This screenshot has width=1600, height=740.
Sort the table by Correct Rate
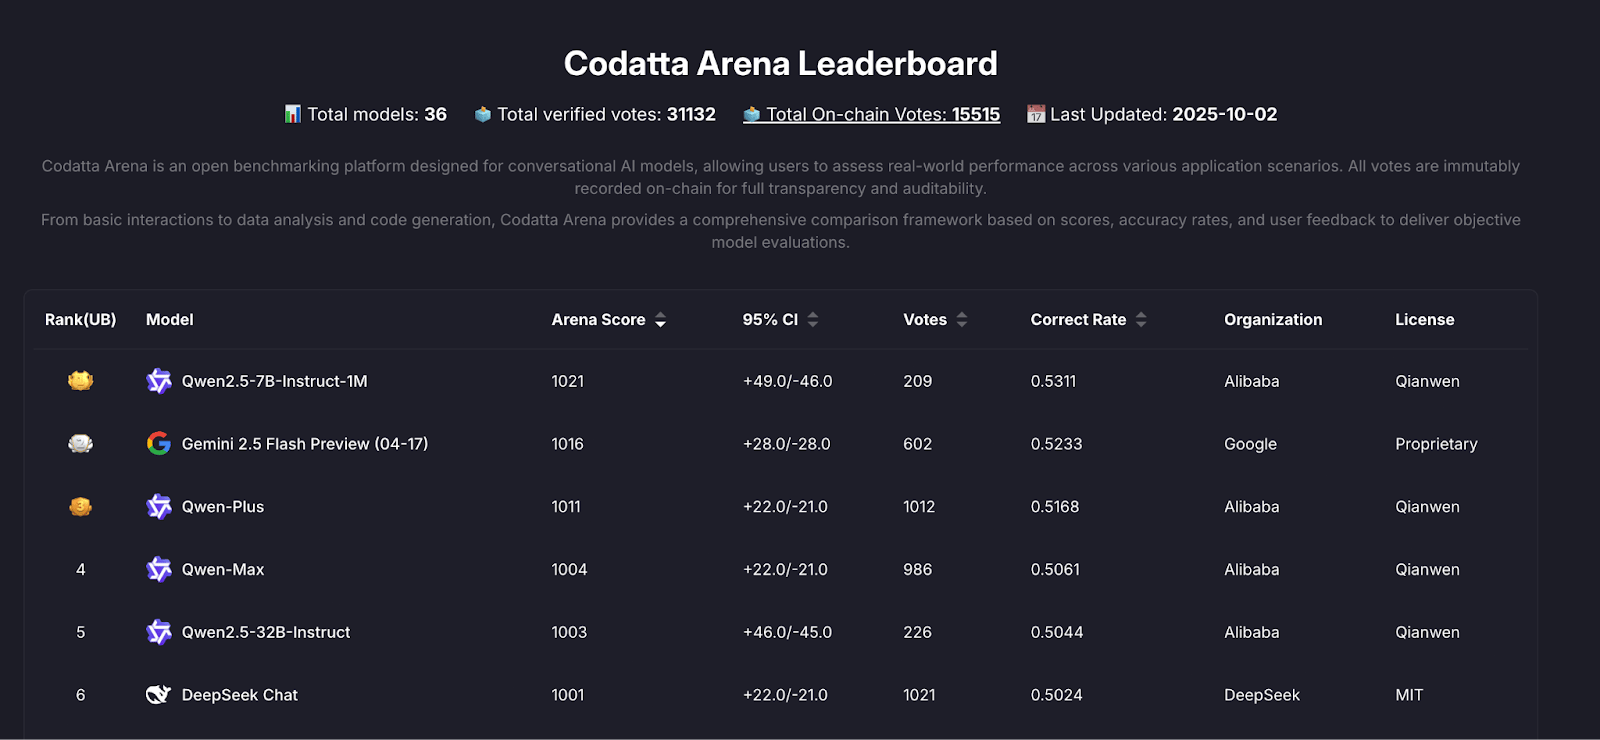1141,320
